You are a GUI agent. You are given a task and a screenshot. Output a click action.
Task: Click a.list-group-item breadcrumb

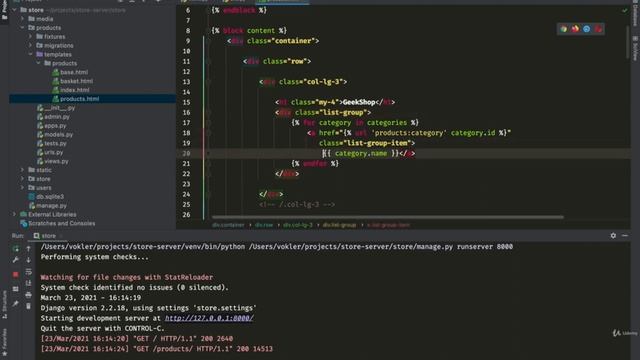pos(388,225)
